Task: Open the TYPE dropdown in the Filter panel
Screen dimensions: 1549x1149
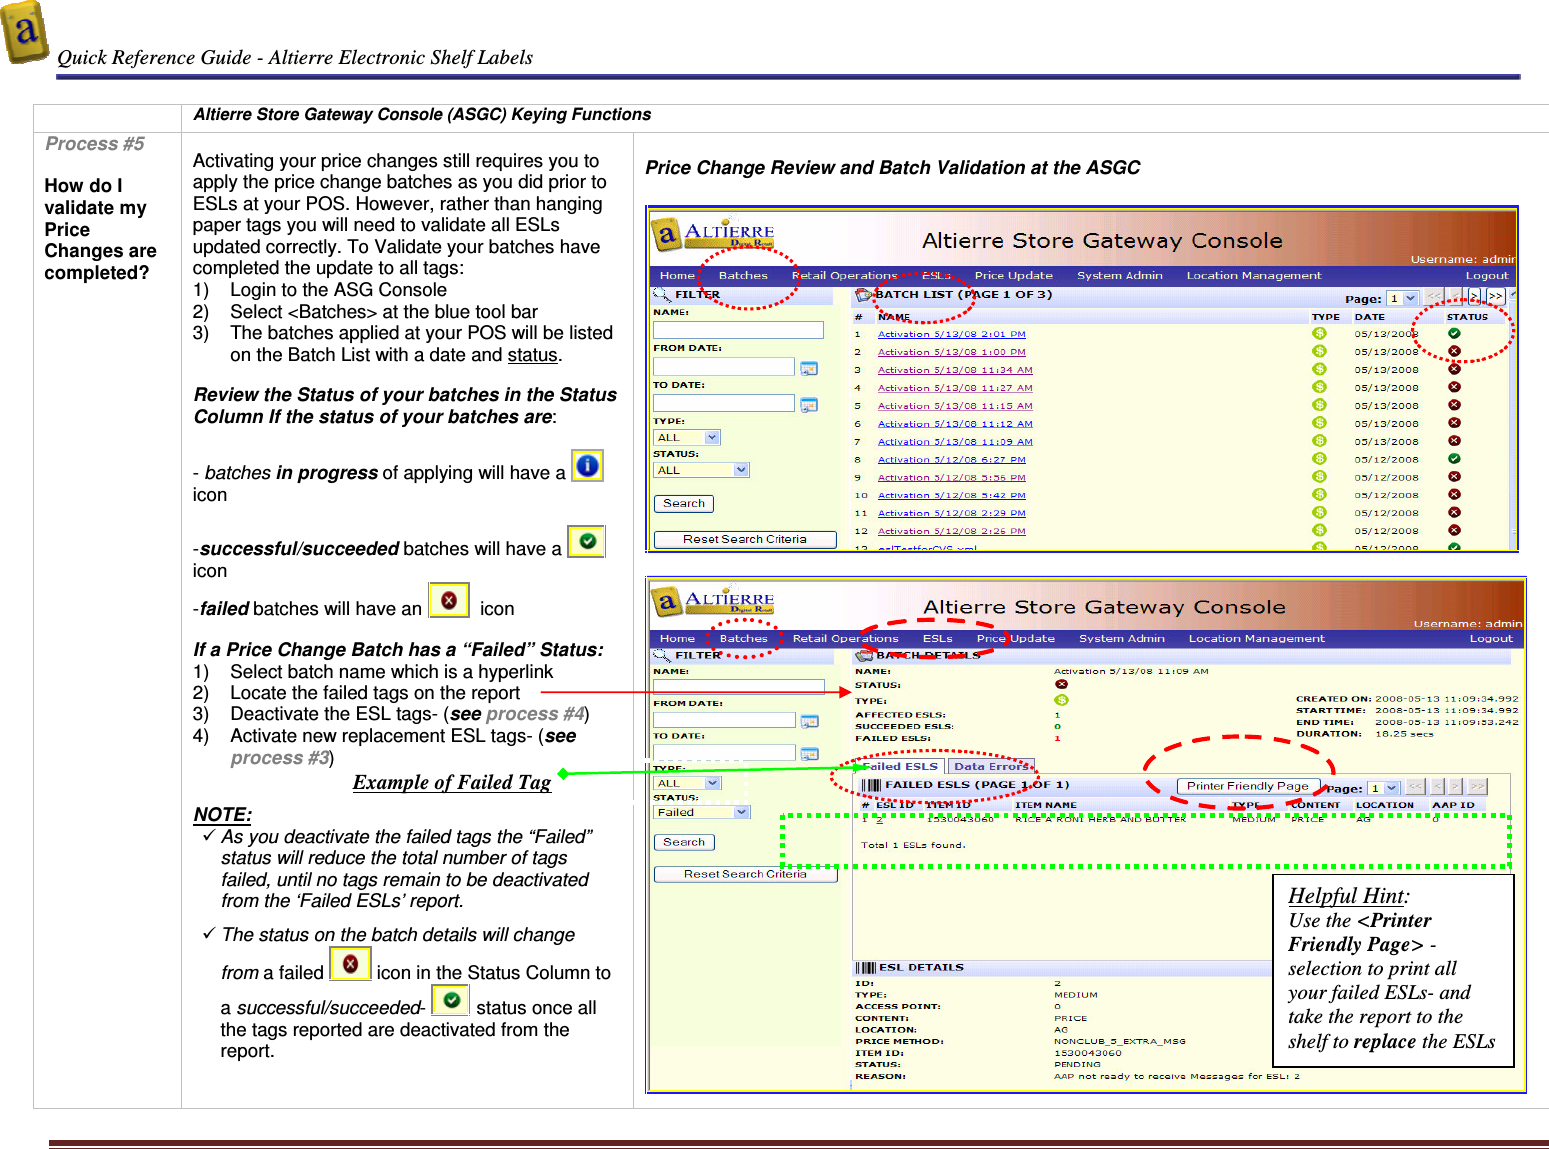Action: tap(686, 437)
